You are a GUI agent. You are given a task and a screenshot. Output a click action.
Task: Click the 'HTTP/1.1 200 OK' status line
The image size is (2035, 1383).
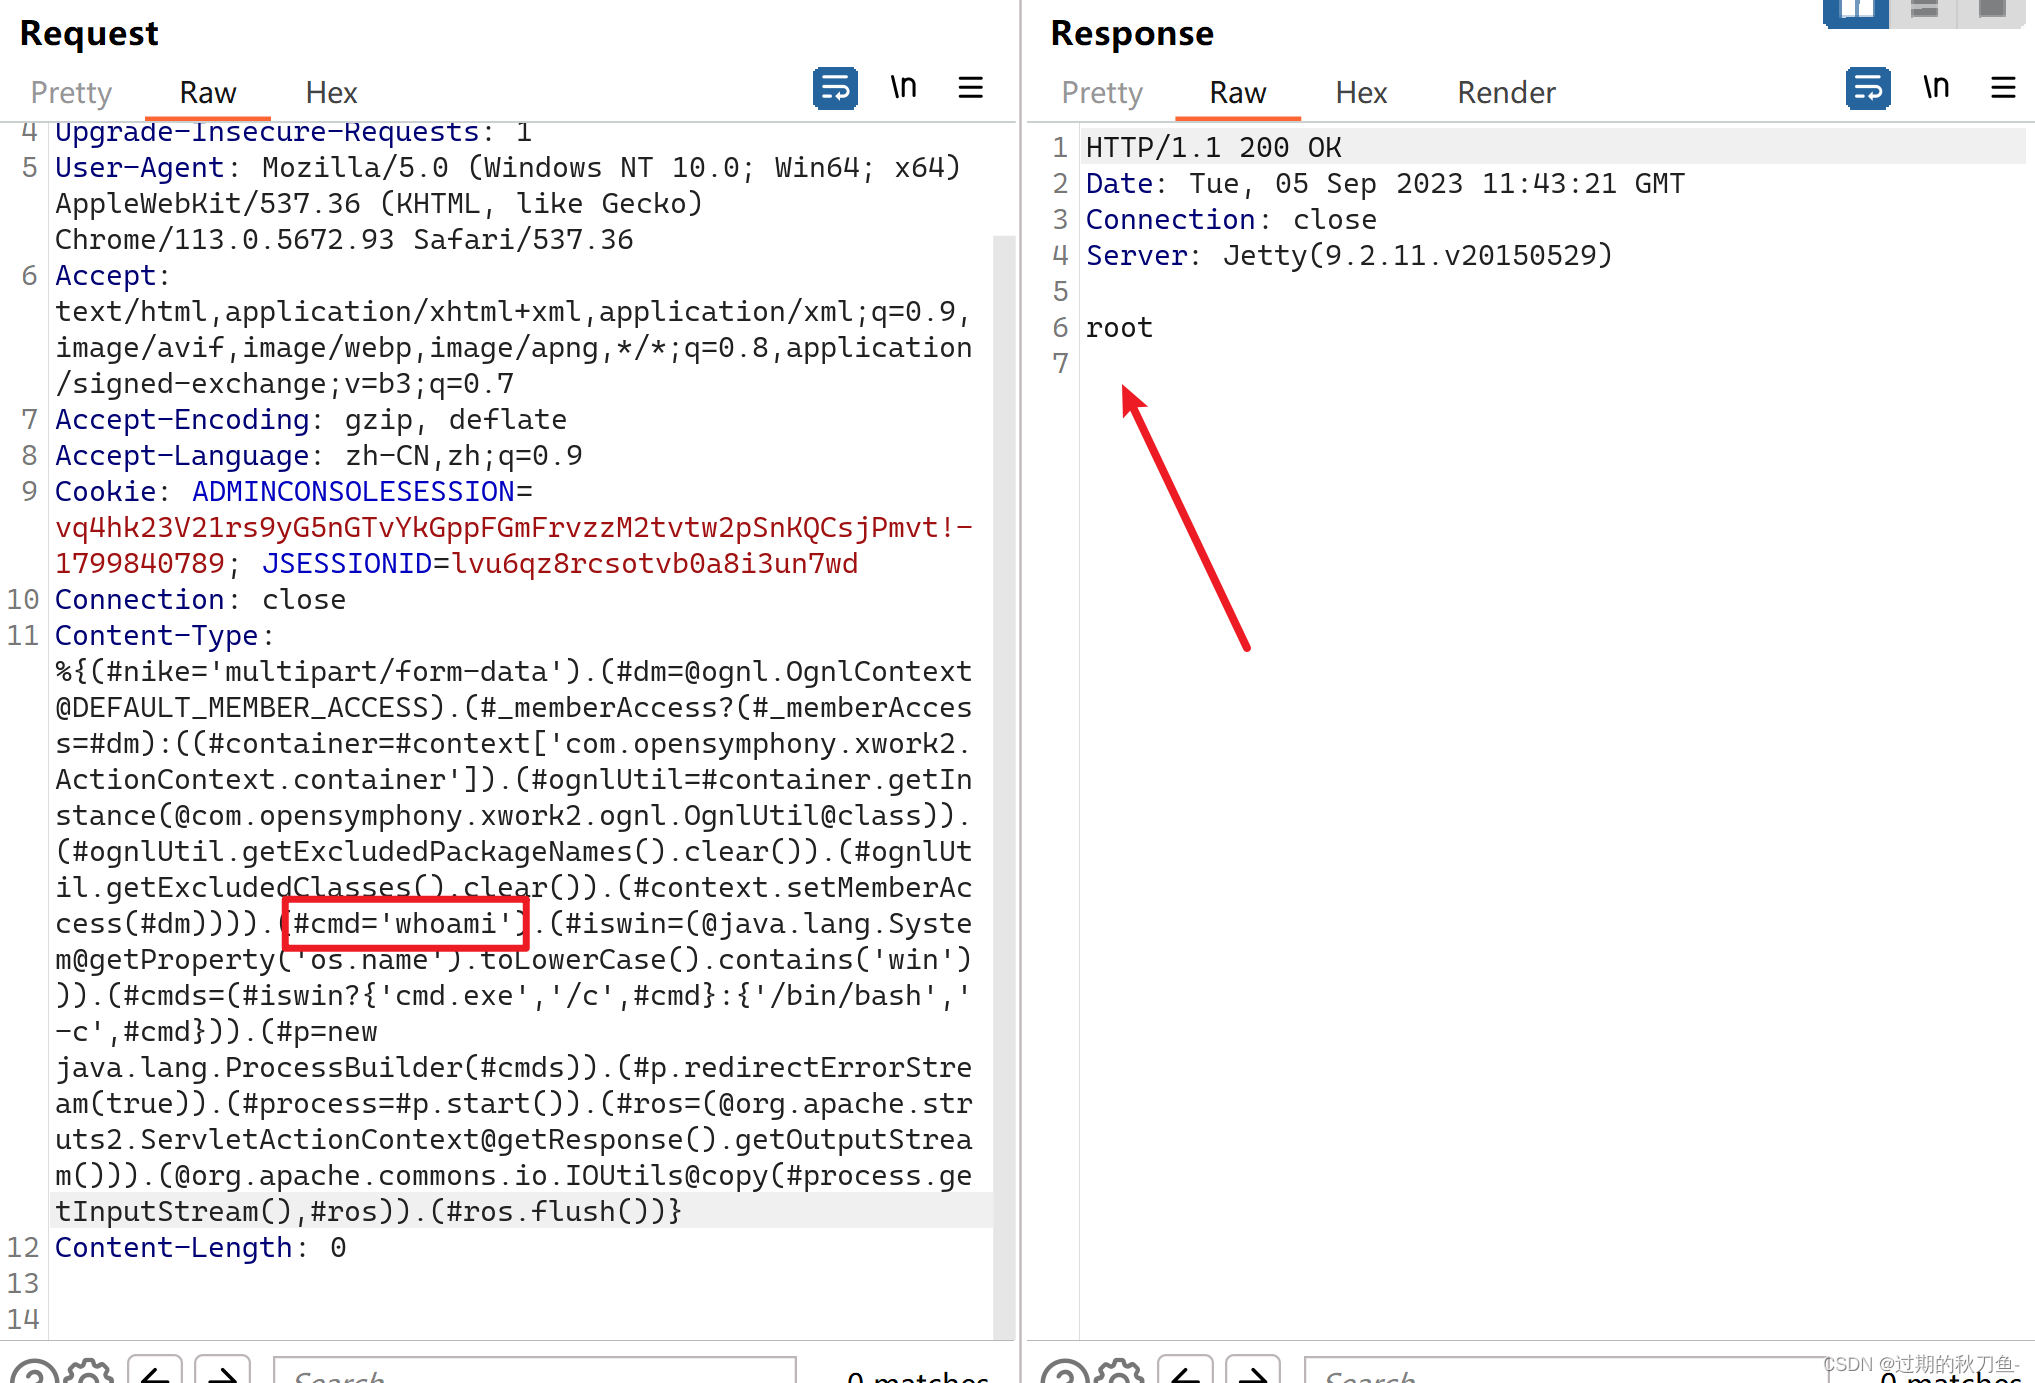pyautogui.click(x=1214, y=148)
